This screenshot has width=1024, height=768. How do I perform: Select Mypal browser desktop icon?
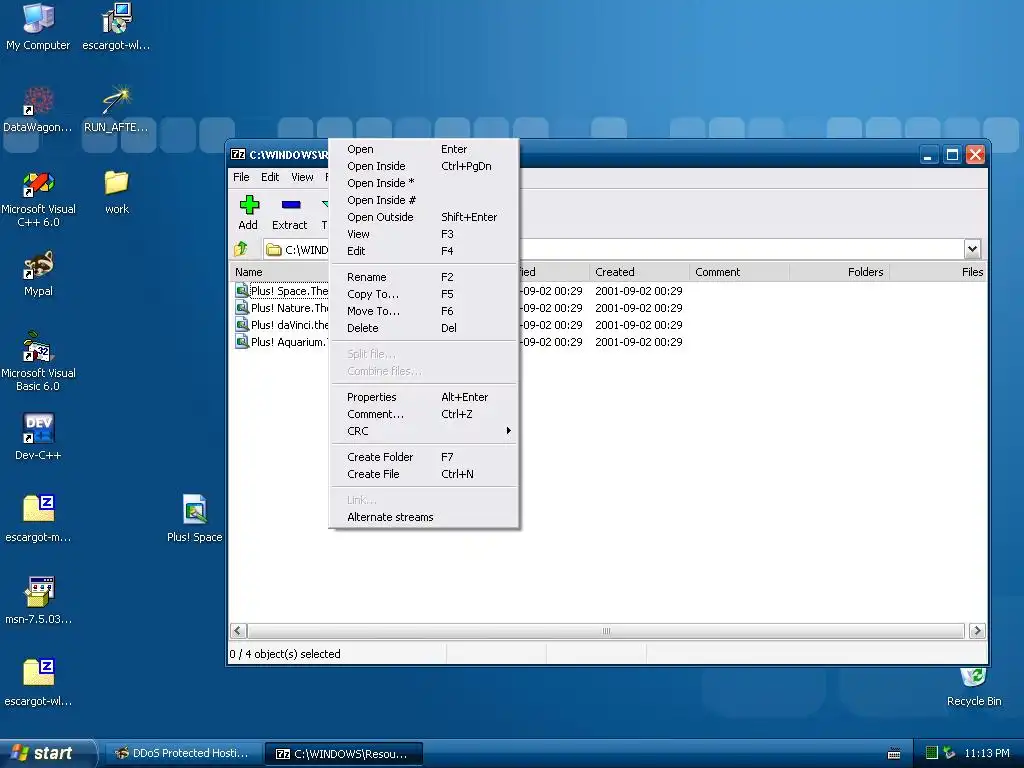coord(38,265)
